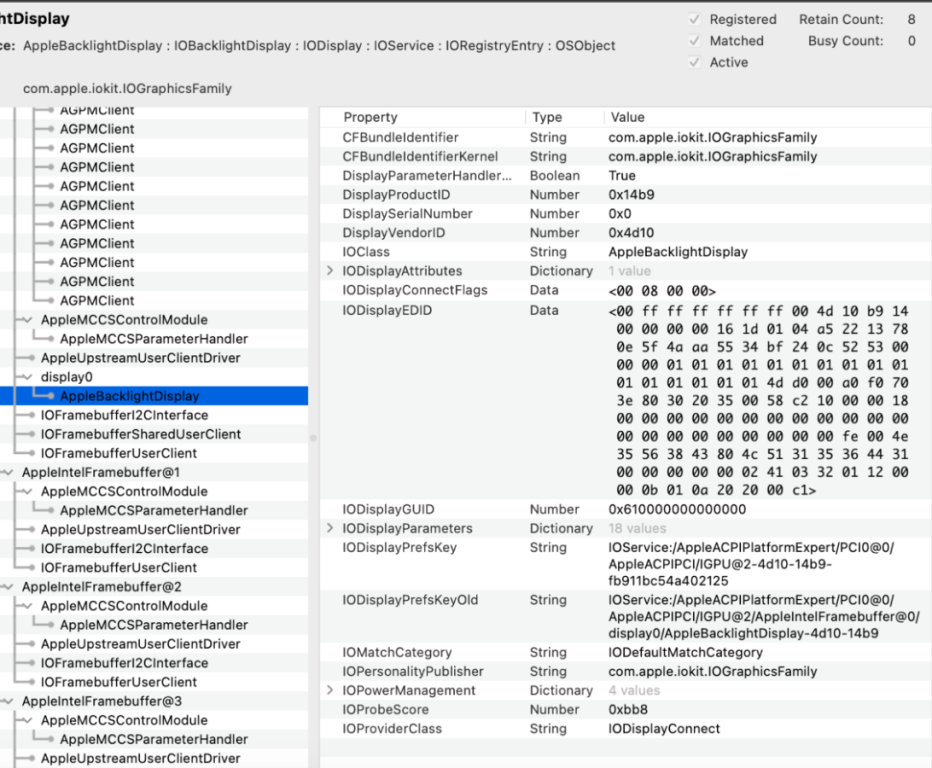Toggle the Registered checkbox
The image size is (932, 768).
[695, 20]
